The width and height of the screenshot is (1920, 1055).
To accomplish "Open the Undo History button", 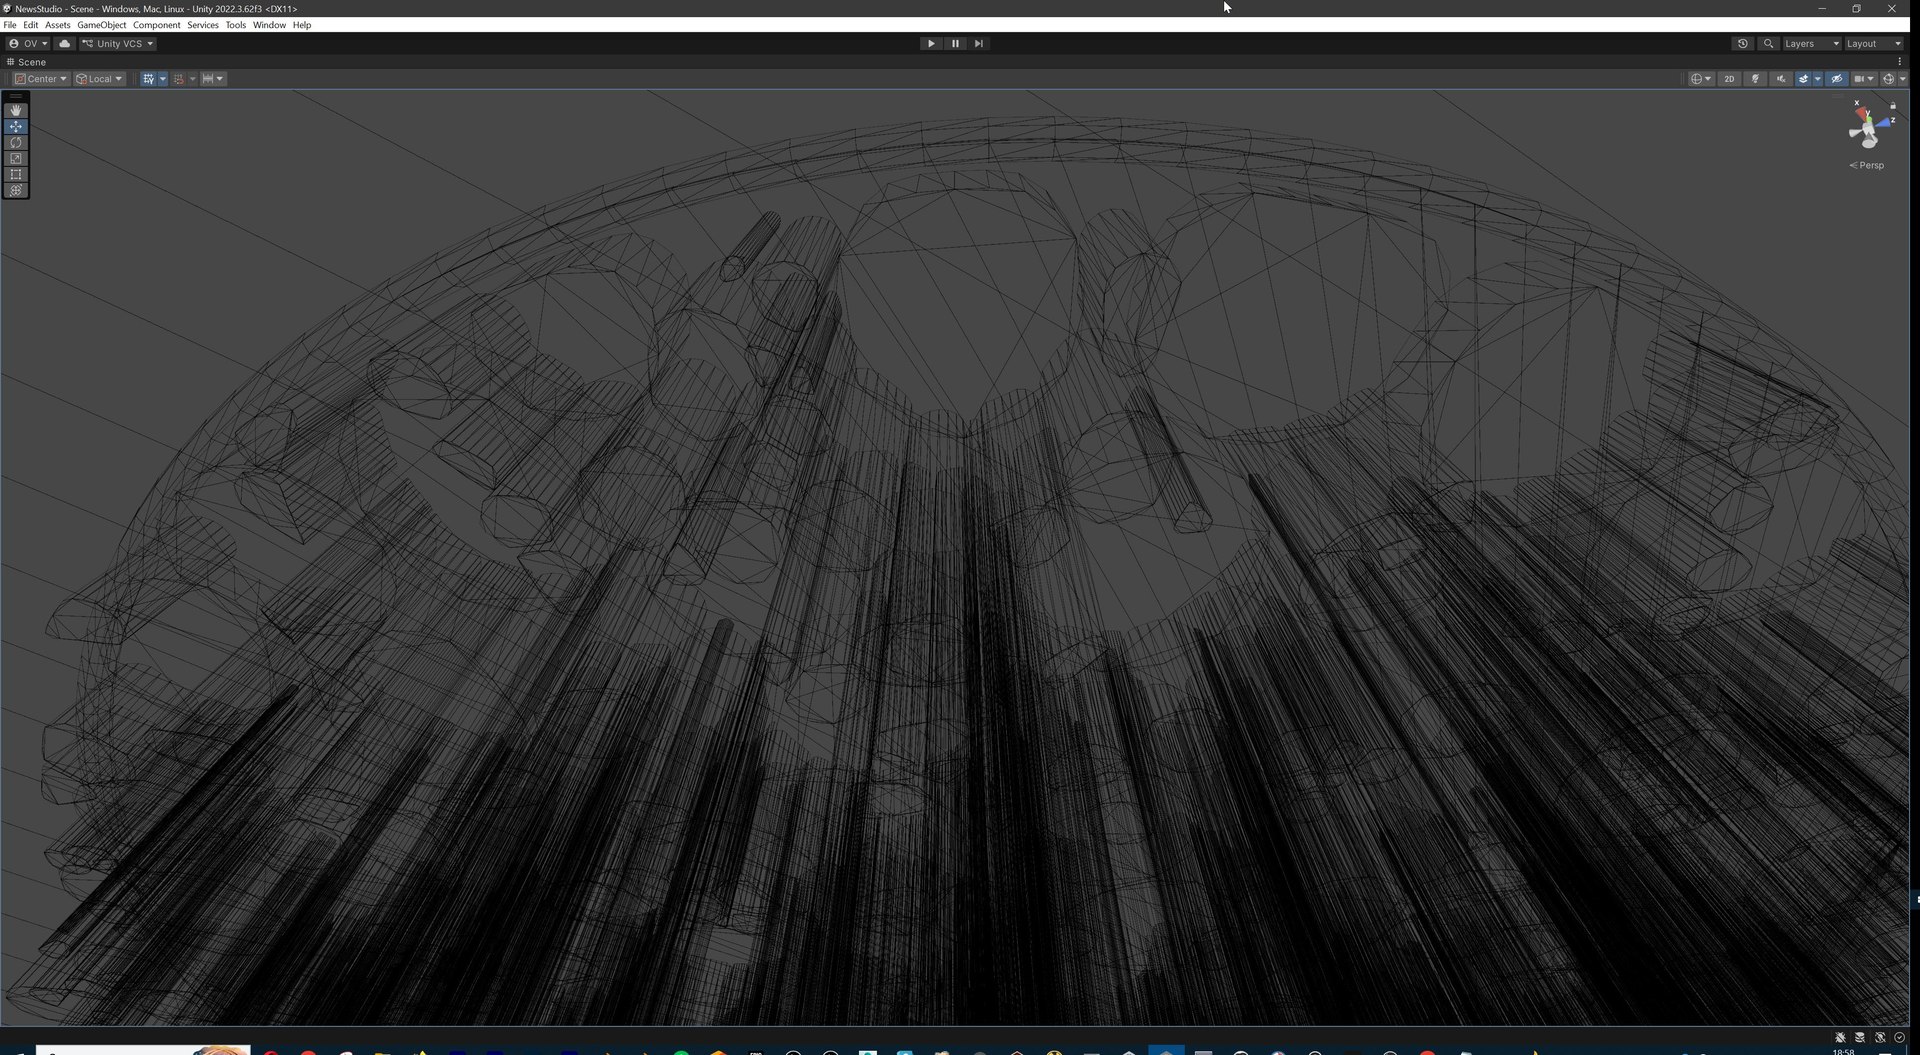I will 1743,44.
